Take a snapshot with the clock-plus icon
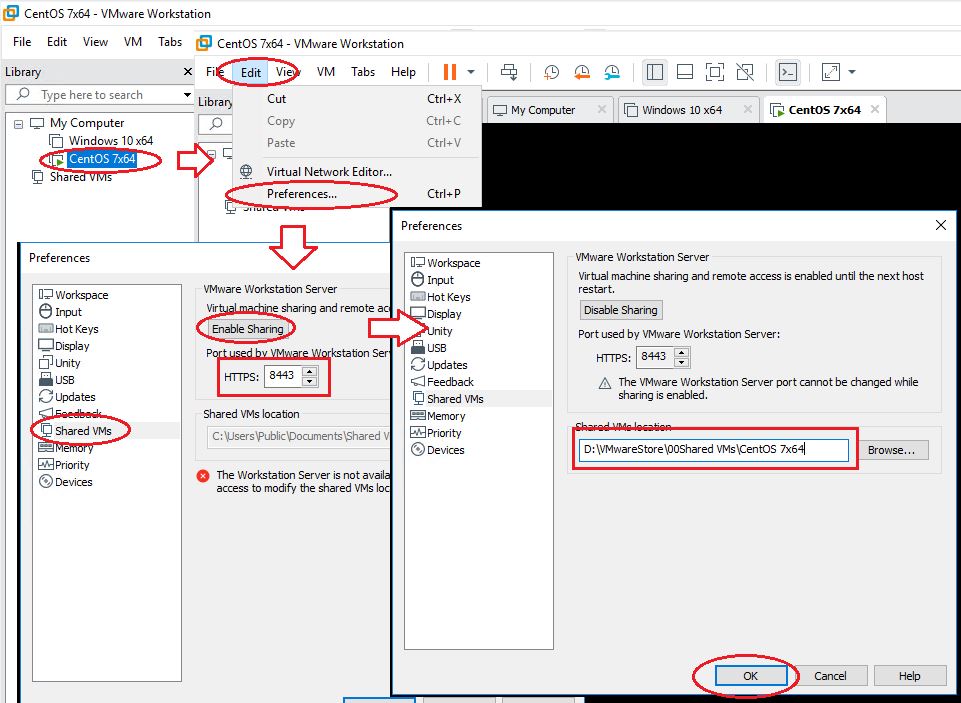 pyautogui.click(x=552, y=72)
